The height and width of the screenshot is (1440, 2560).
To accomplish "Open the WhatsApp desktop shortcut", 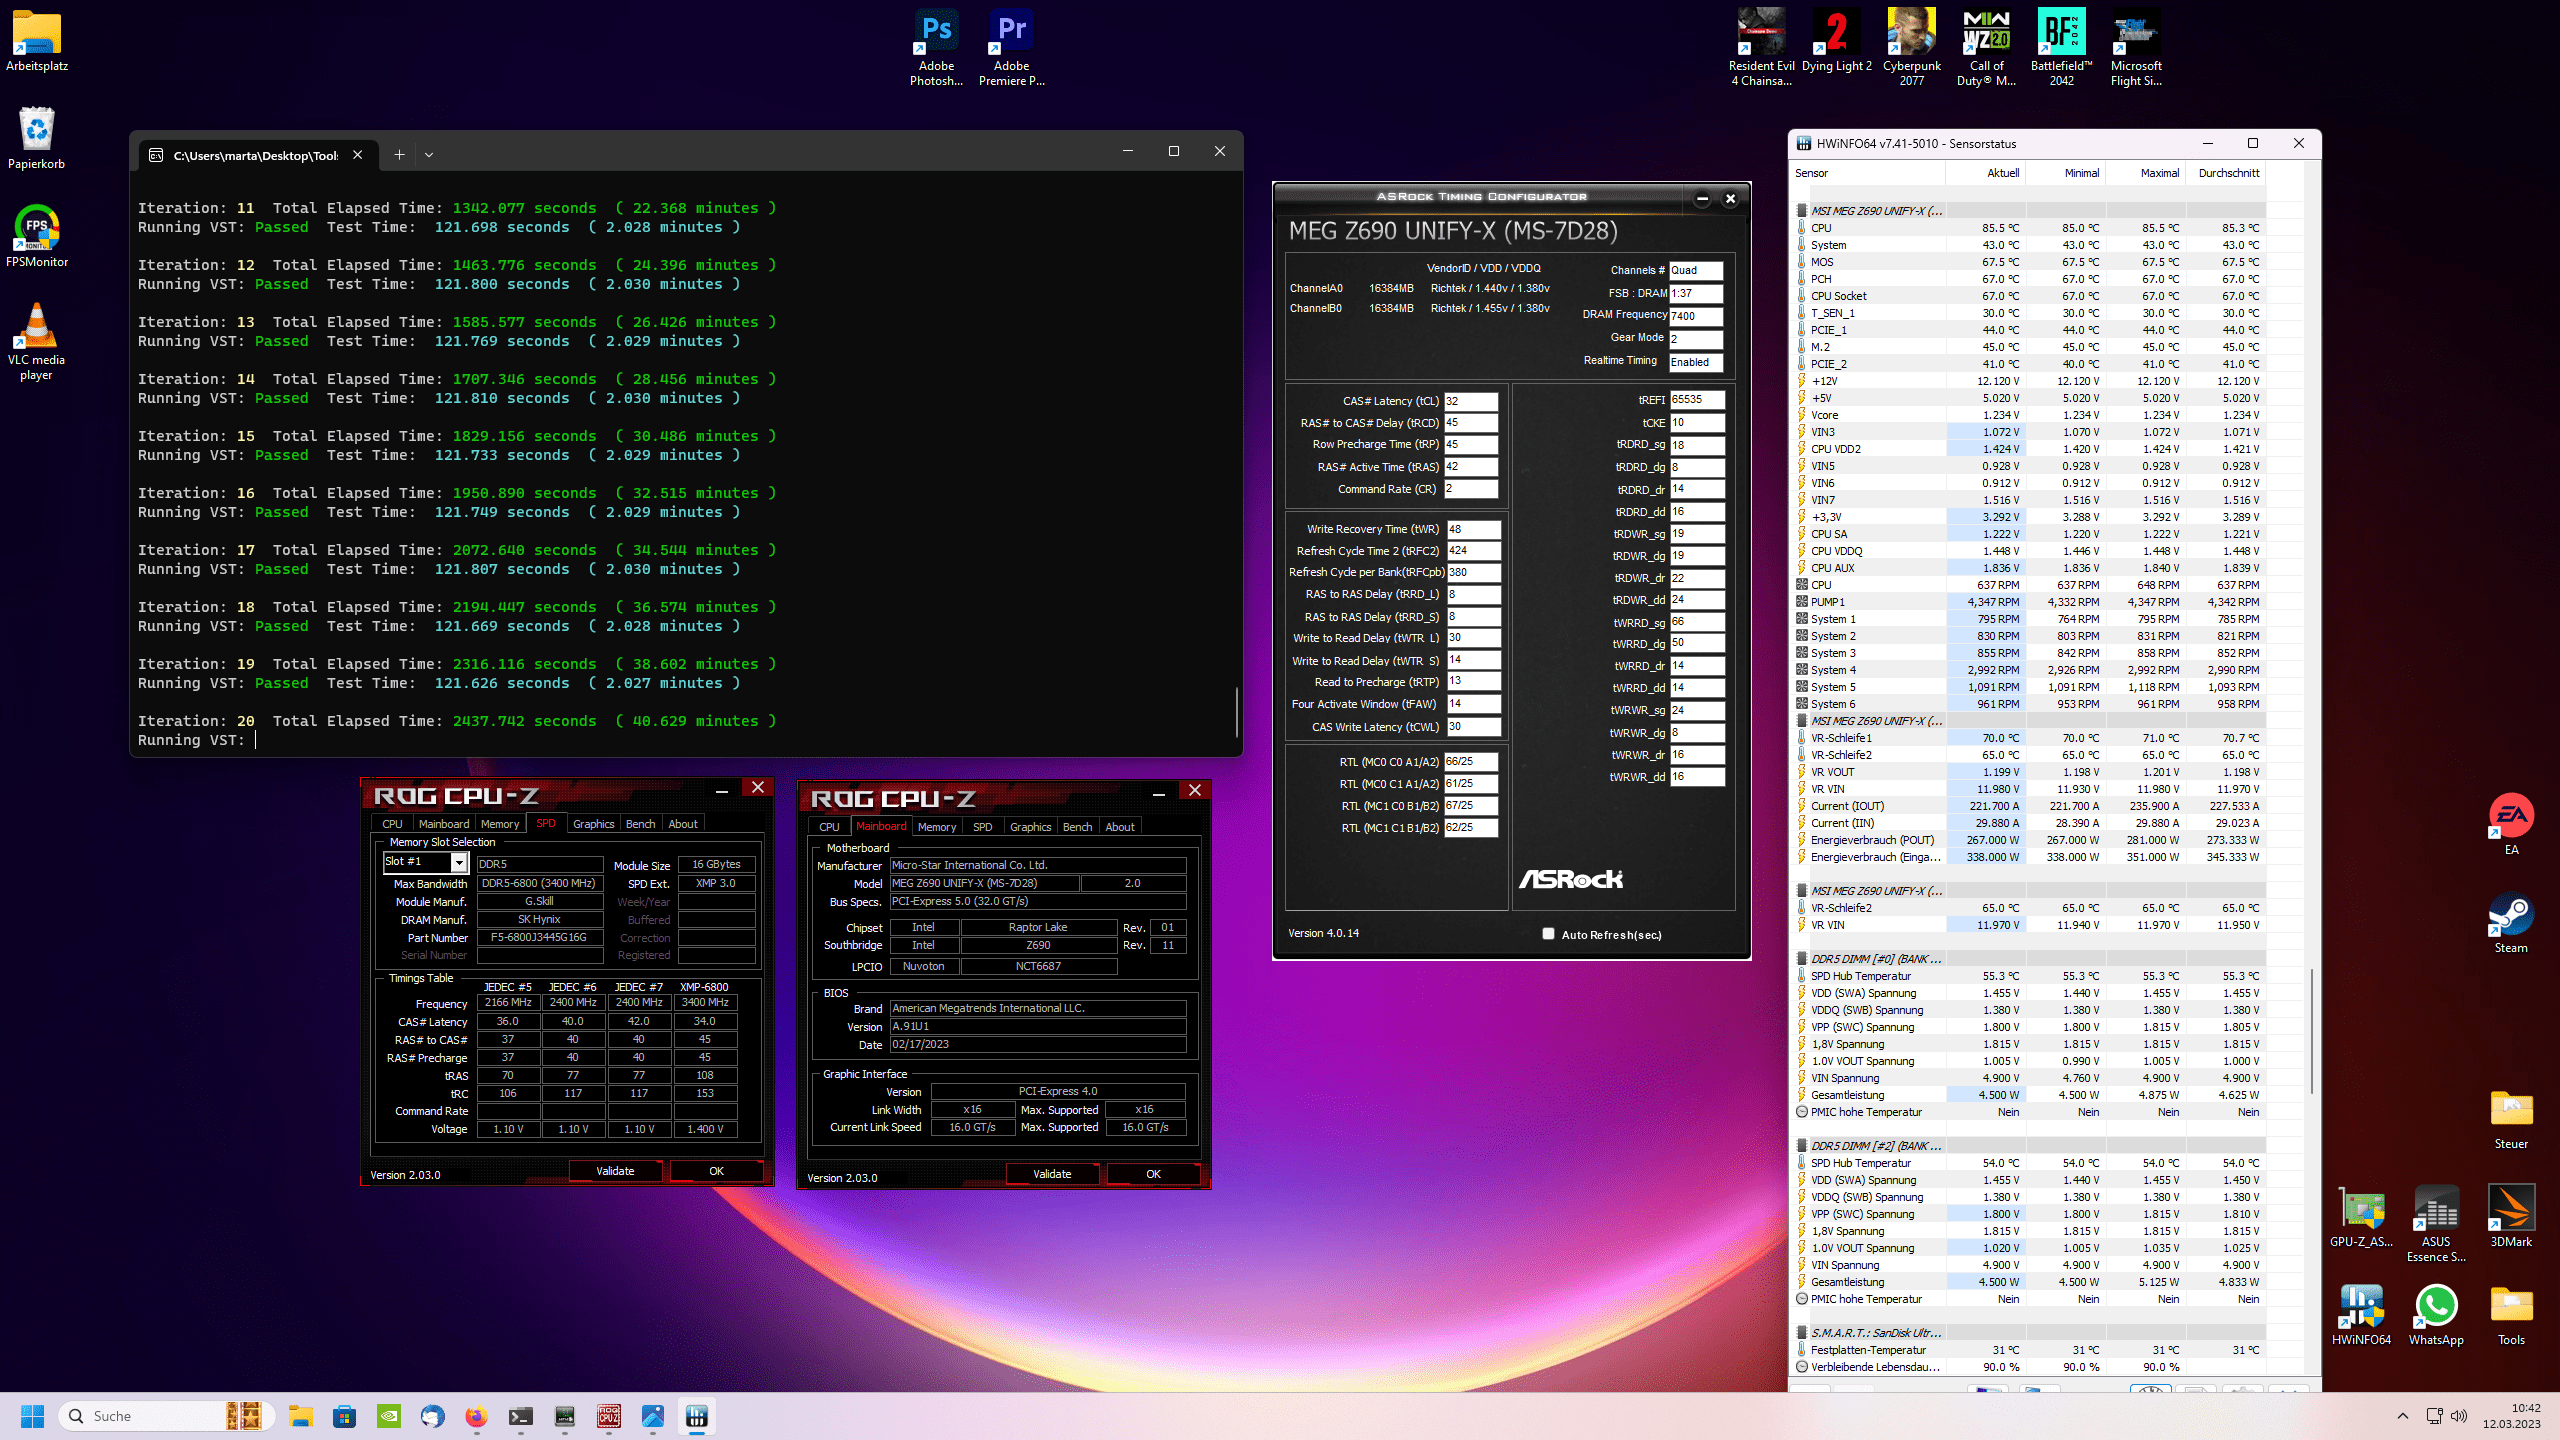I will (2436, 1314).
